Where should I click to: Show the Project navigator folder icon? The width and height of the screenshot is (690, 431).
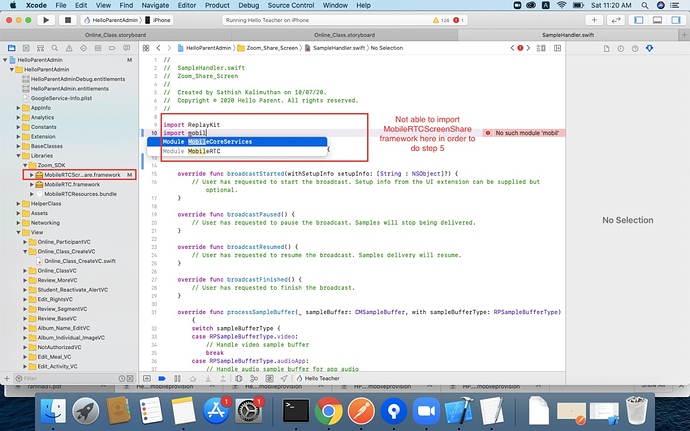[x=12, y=48]
